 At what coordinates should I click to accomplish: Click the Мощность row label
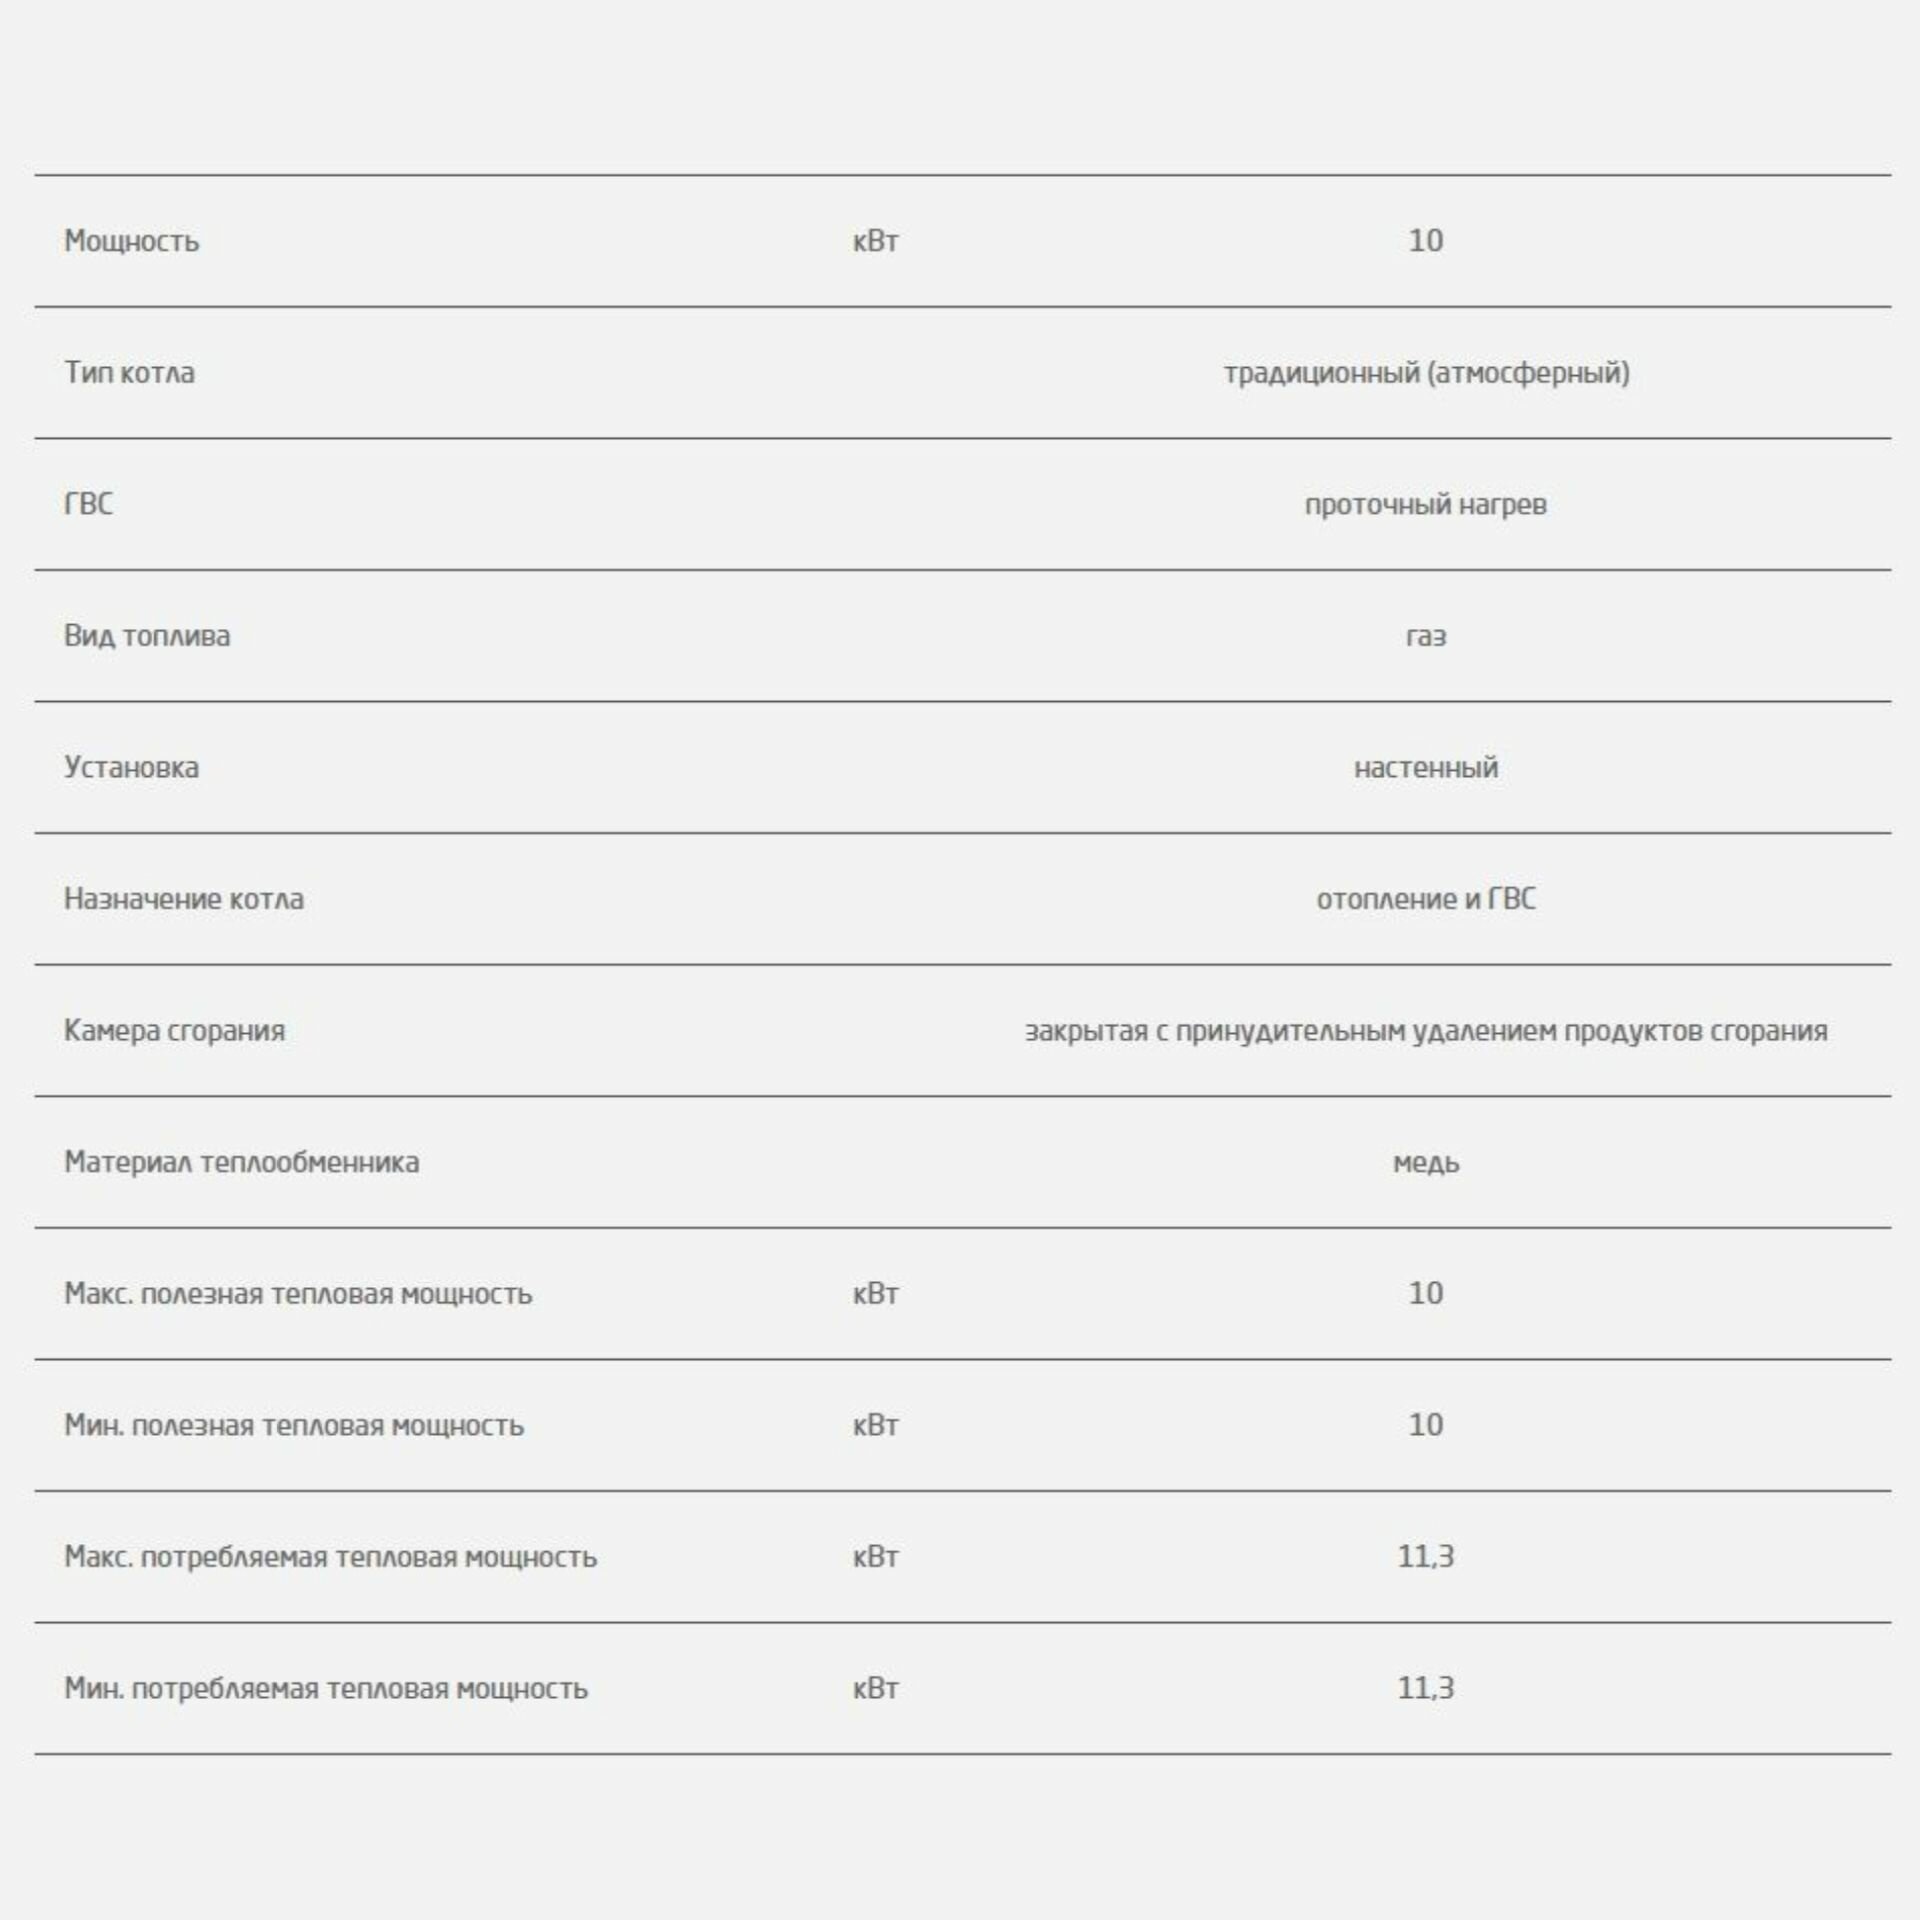click(x=131, y=241)
